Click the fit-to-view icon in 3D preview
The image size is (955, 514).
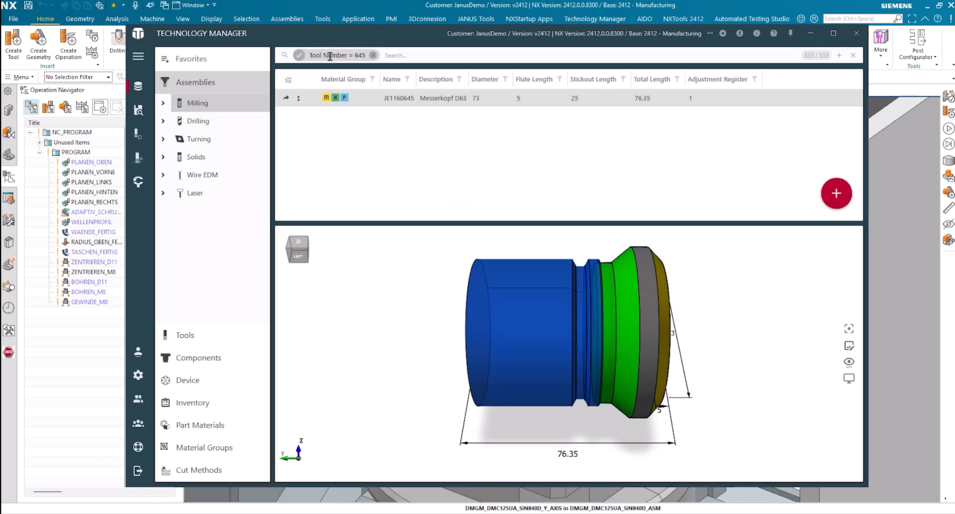click(849, 329)
